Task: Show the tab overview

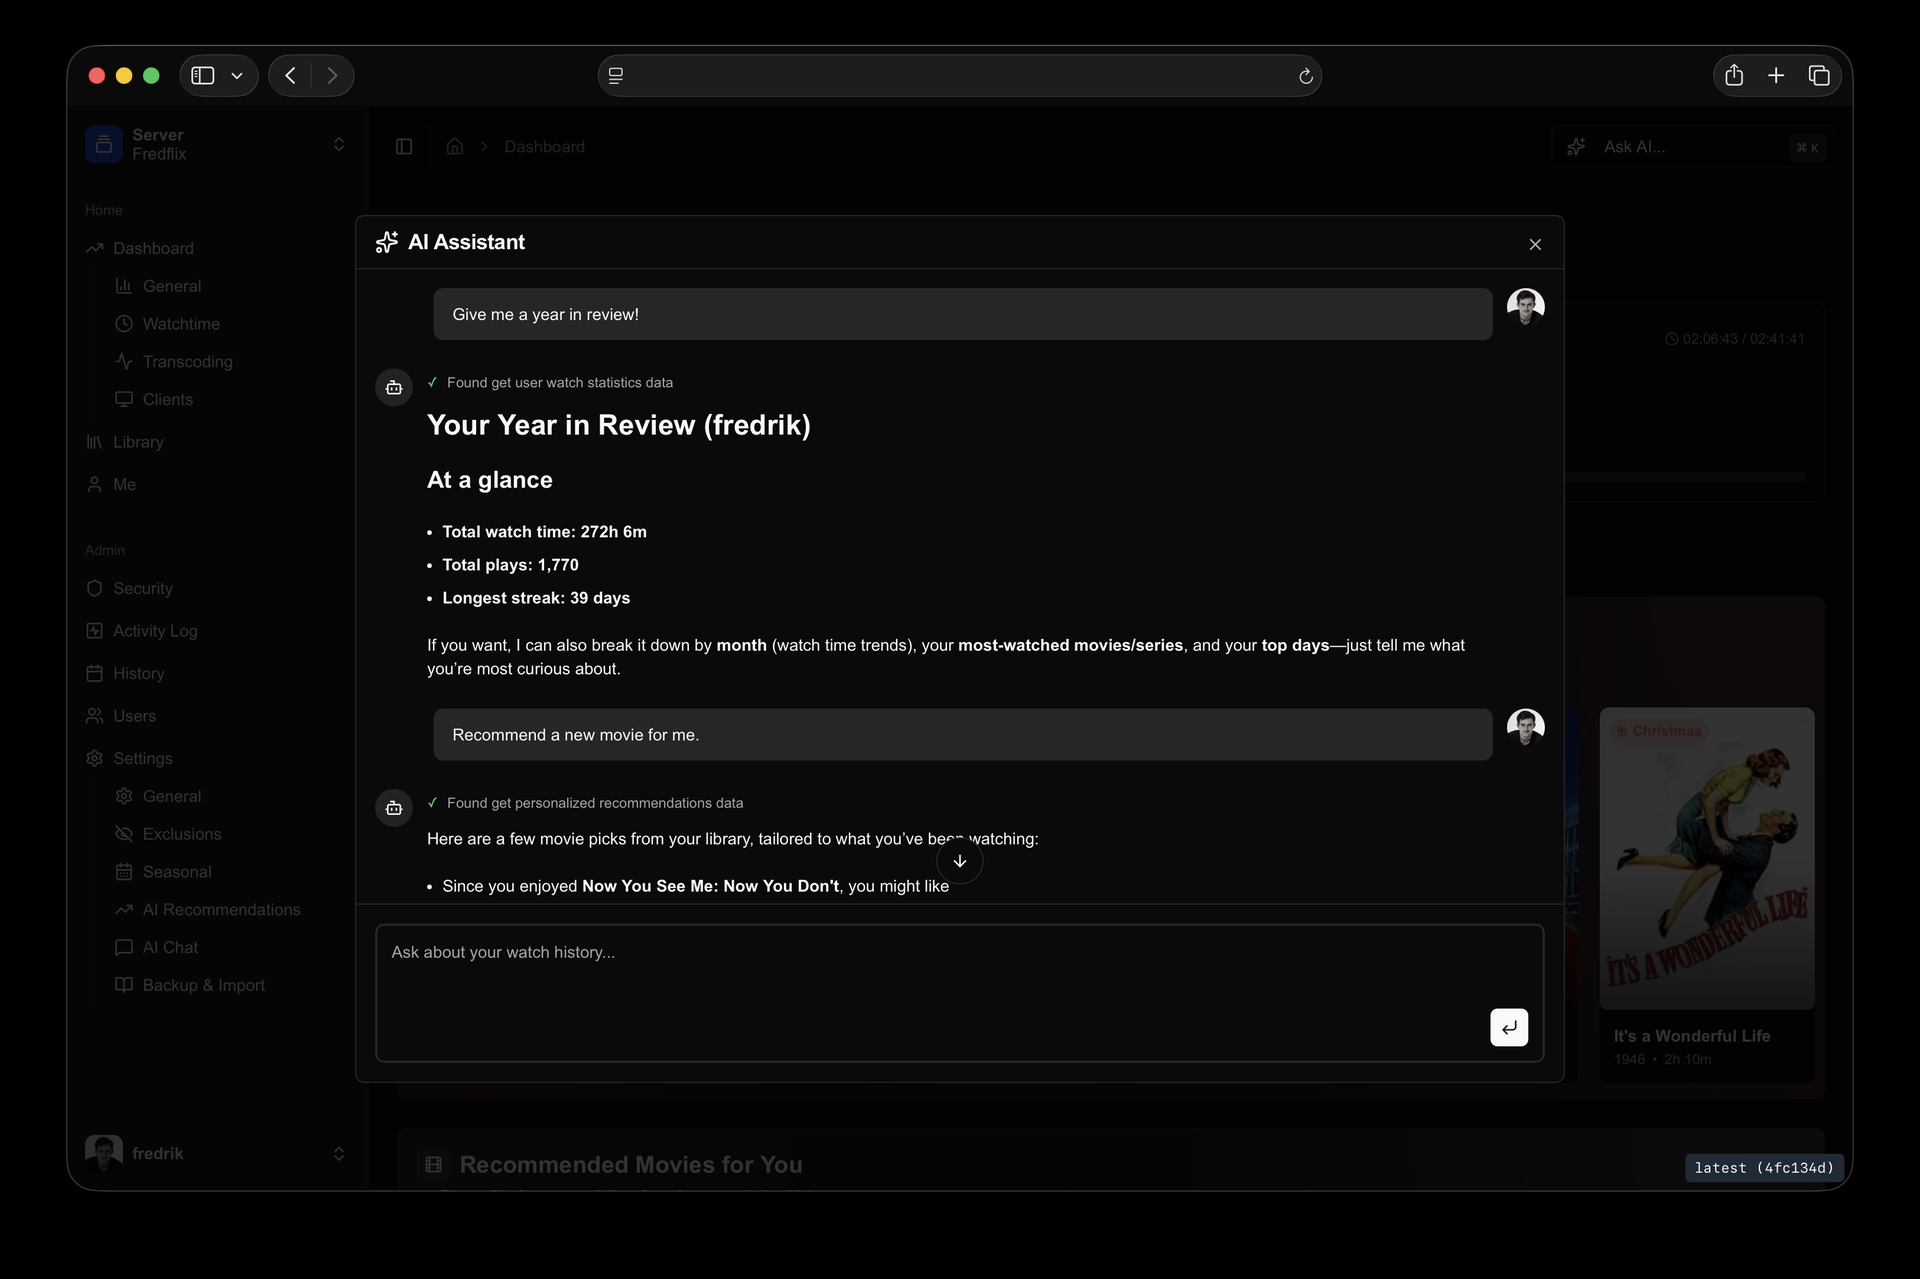Action: pos(1819,76)
